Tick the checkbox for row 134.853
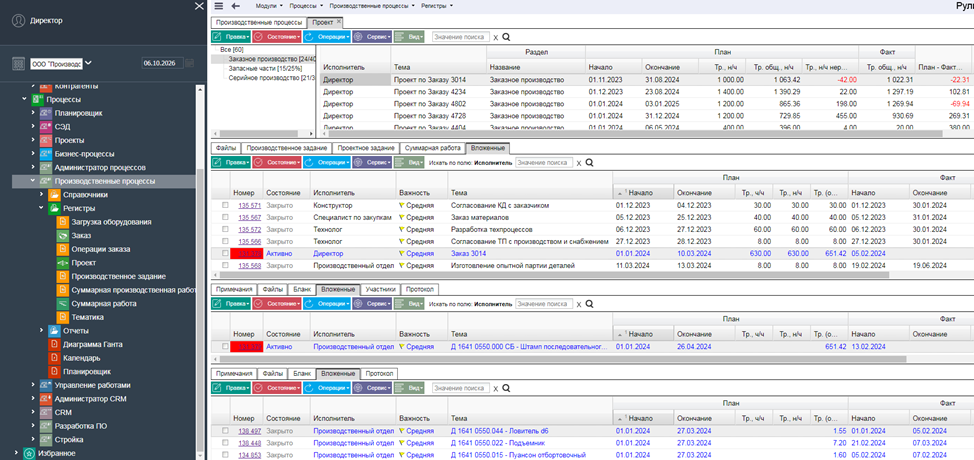This screenshot has width=974, height=460. 225,454
